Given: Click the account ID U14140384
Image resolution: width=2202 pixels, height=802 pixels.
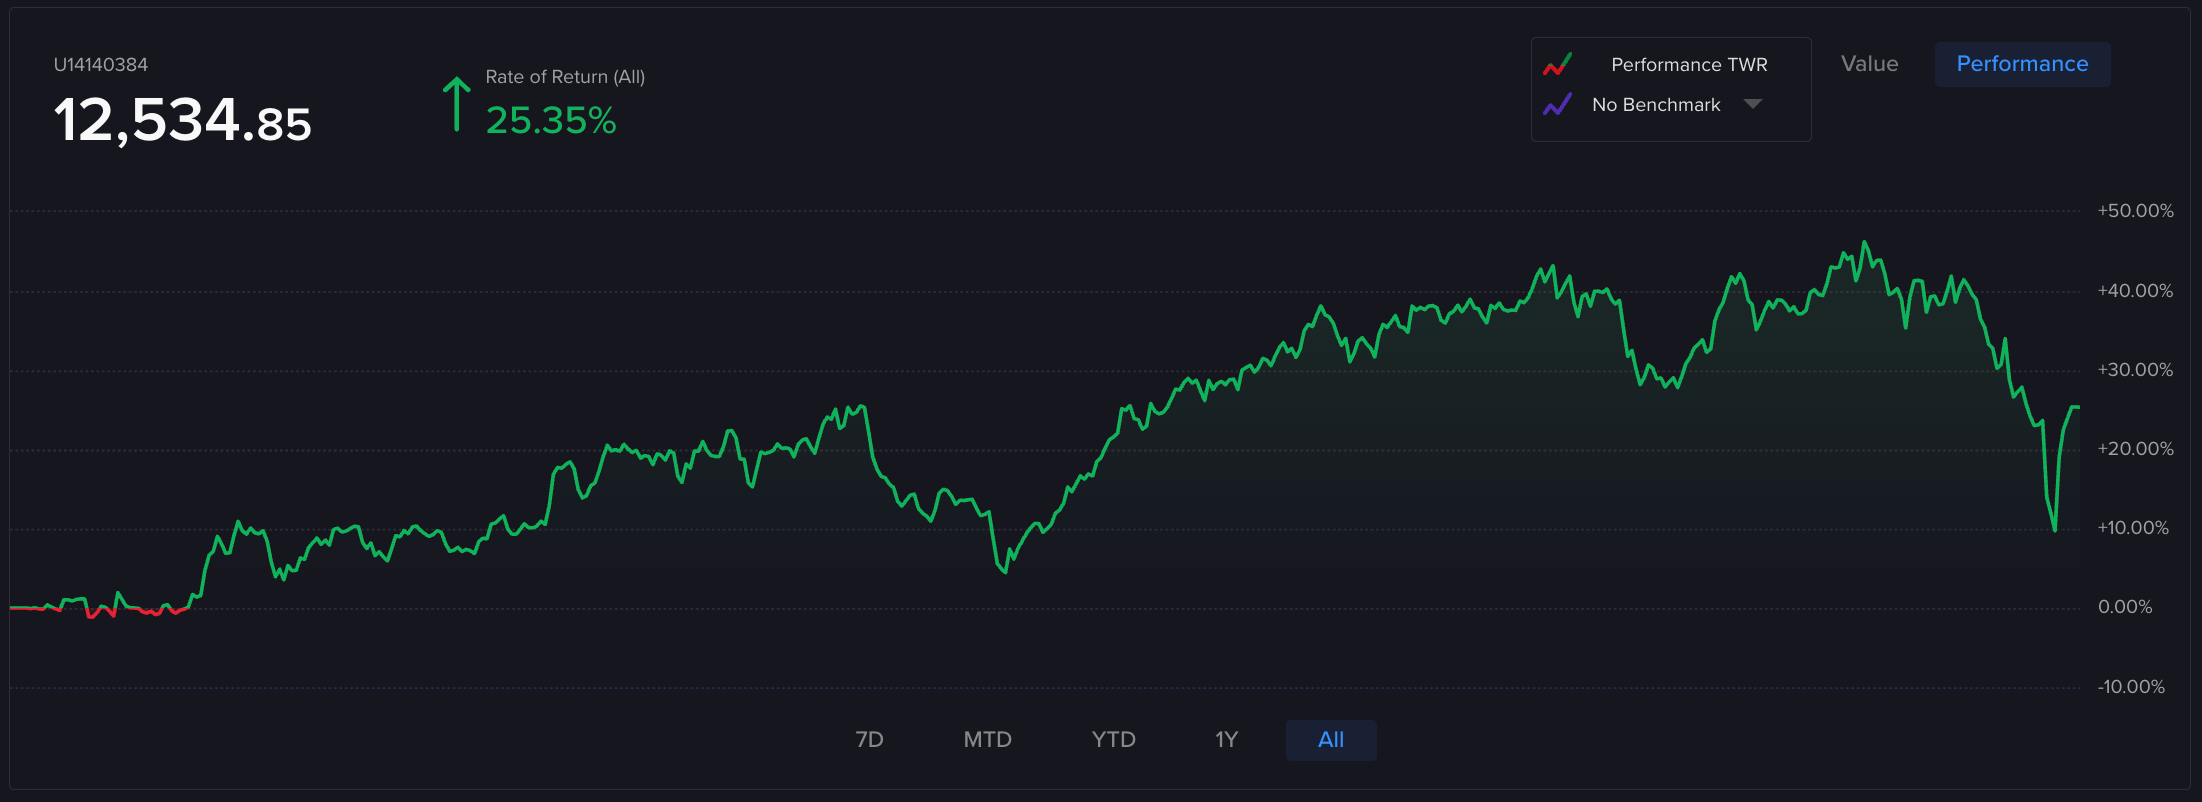Looking at the screenshot, I should (101, 65).
